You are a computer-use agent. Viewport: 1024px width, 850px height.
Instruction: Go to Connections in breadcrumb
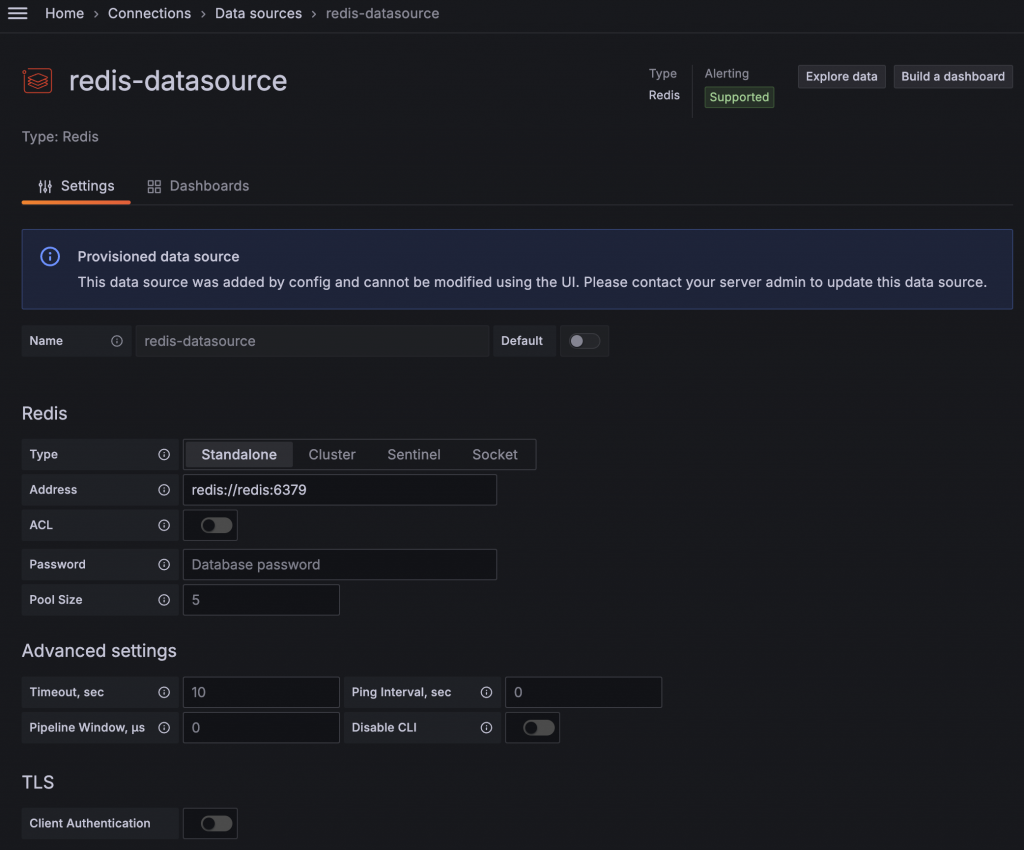click(x=150, y=13)
